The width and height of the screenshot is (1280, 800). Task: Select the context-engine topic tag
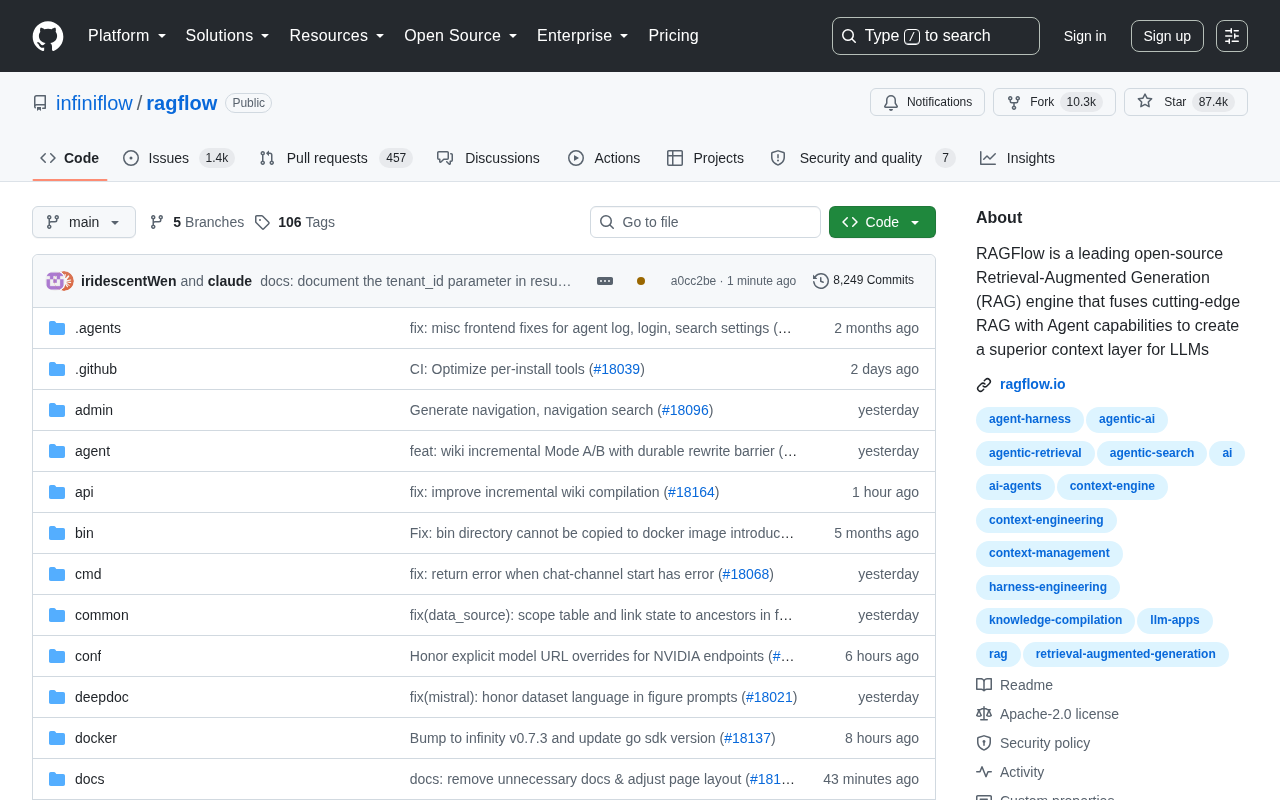[1112, 487]
